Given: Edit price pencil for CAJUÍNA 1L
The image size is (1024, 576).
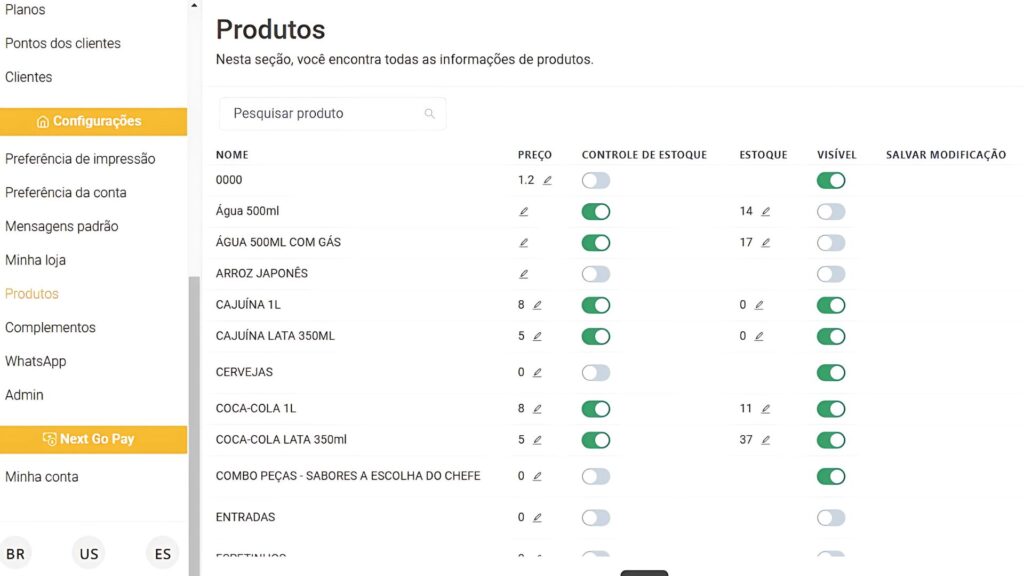Looking at the screenshot, I should click(537, 305).
